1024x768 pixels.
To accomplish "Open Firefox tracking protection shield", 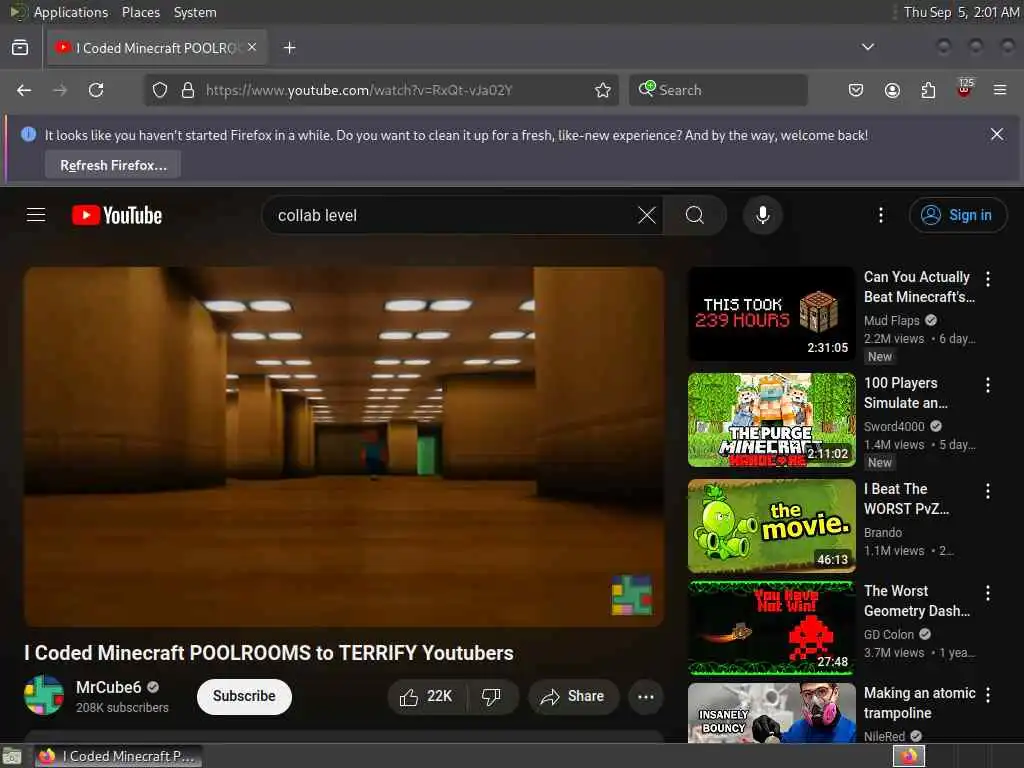I will (160, 90).
